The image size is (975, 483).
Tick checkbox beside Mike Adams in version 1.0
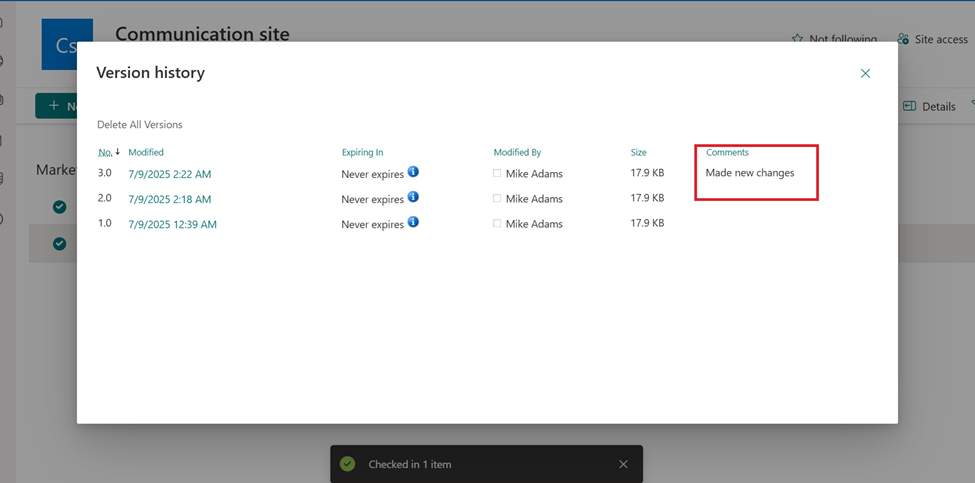click(497, 223)
